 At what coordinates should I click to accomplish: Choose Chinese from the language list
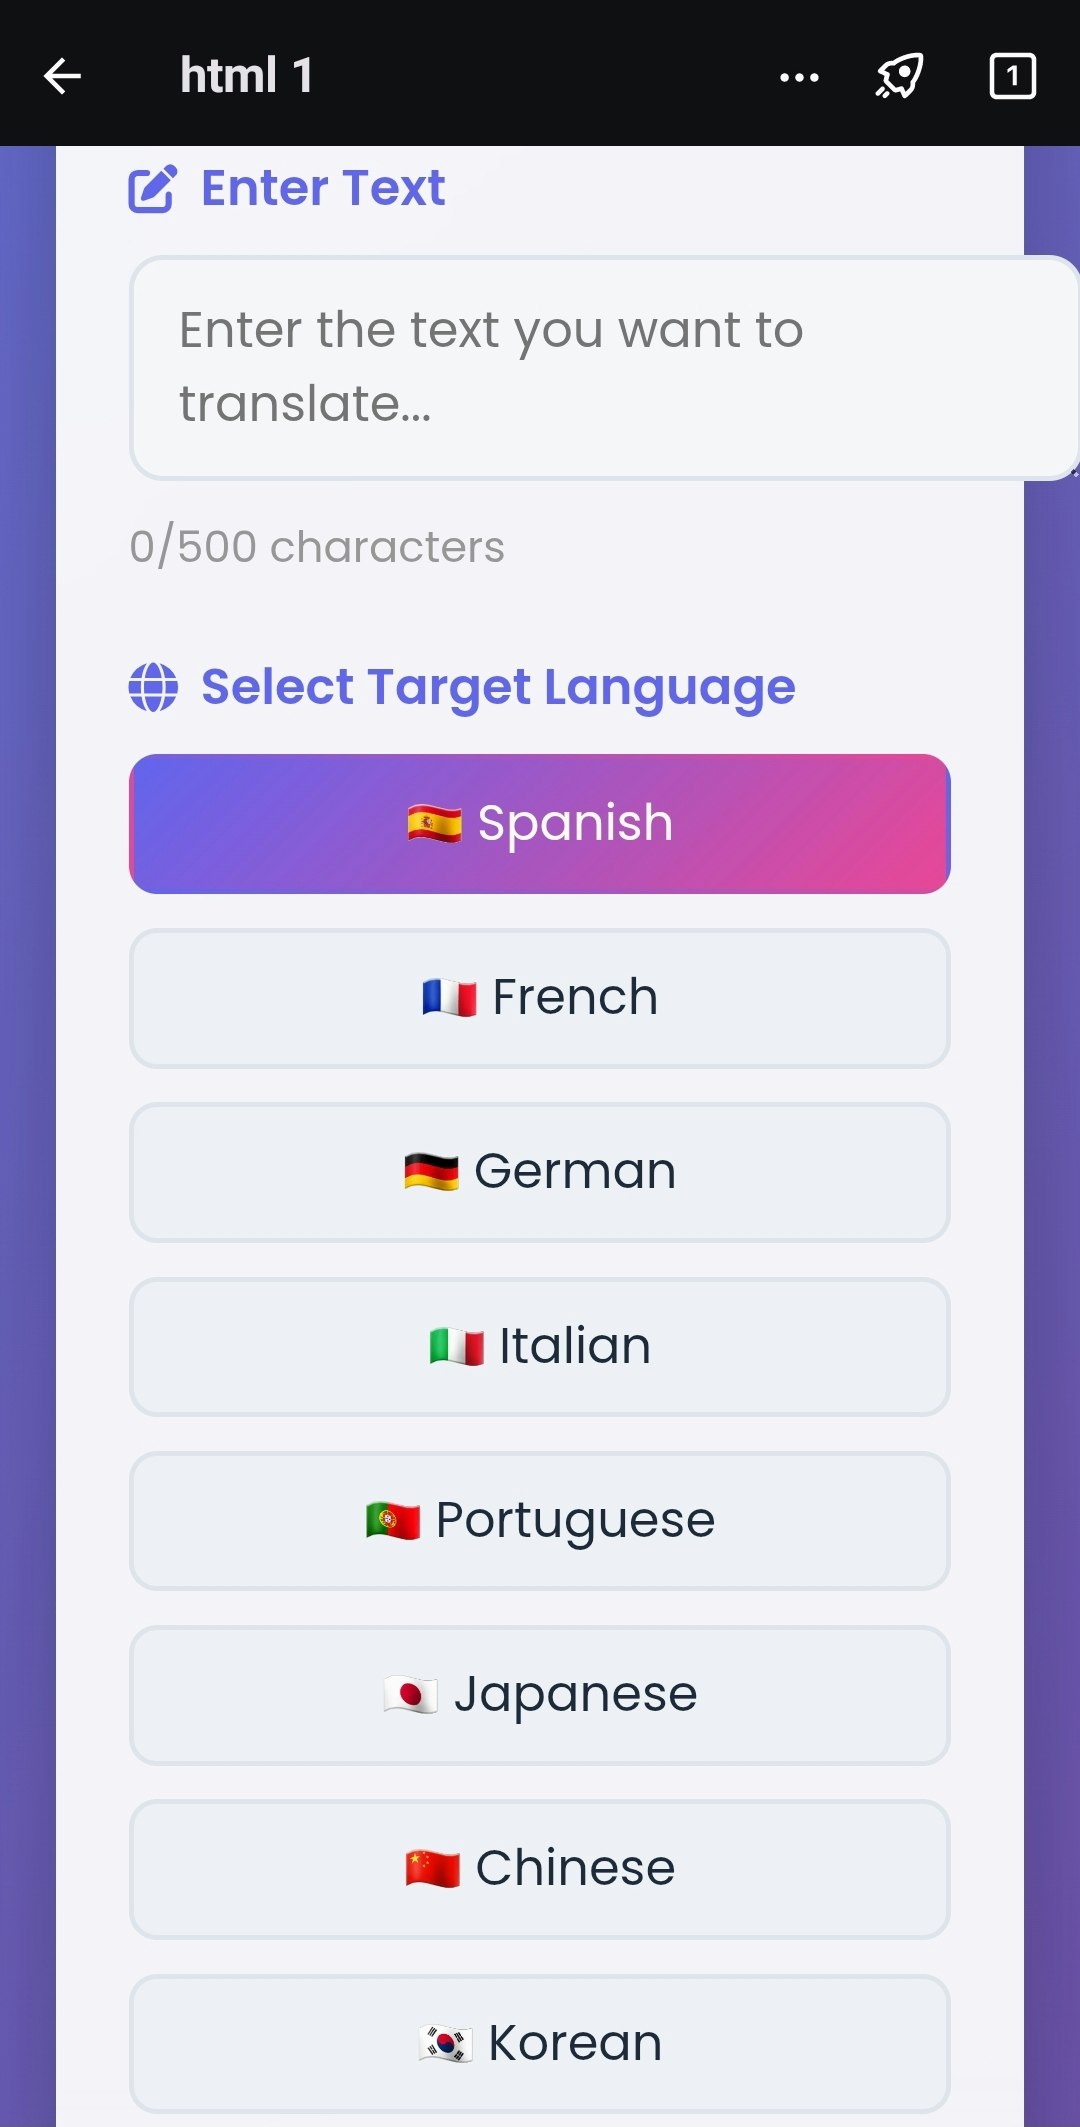540,1867
